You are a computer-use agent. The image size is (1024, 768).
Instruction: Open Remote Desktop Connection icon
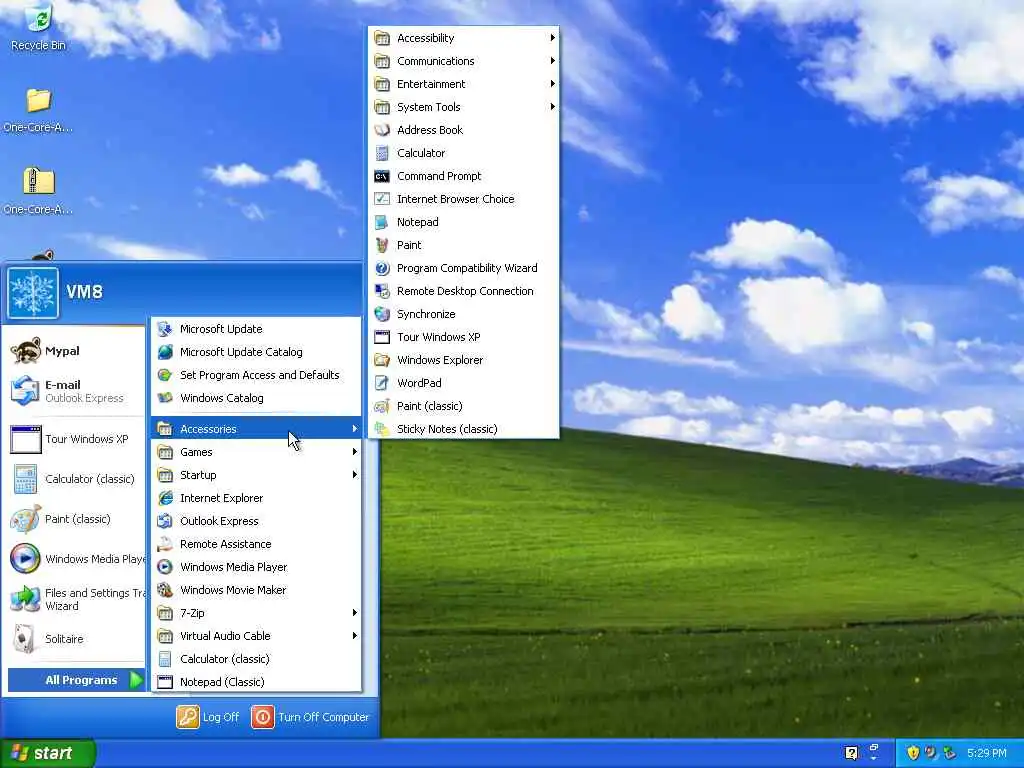pos(382,291)
